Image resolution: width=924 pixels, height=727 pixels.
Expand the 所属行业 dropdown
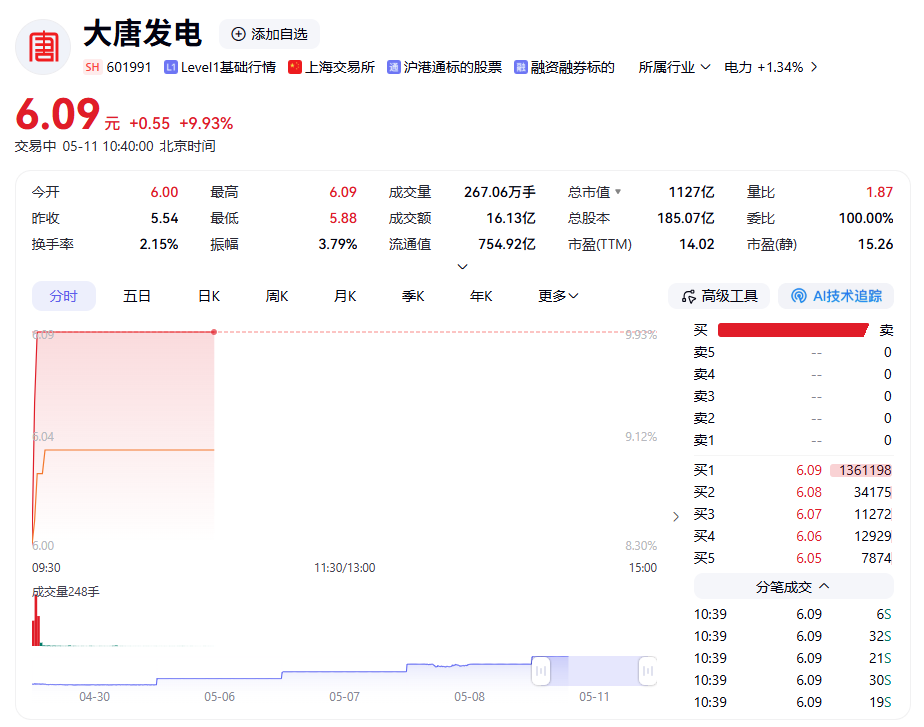(x=674, y=67)
